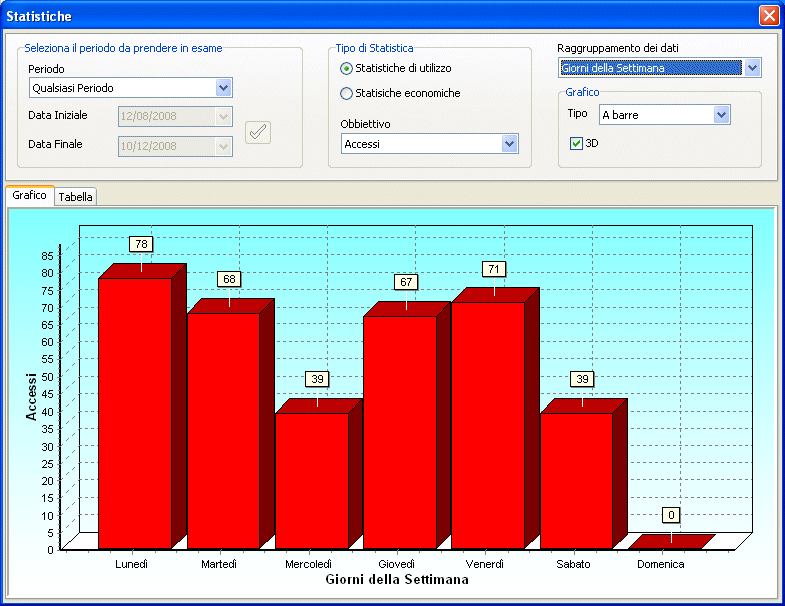785x606 pixels.
Task: Expand the Data Iniziale date picker arrow
Action: pos(223,116)
